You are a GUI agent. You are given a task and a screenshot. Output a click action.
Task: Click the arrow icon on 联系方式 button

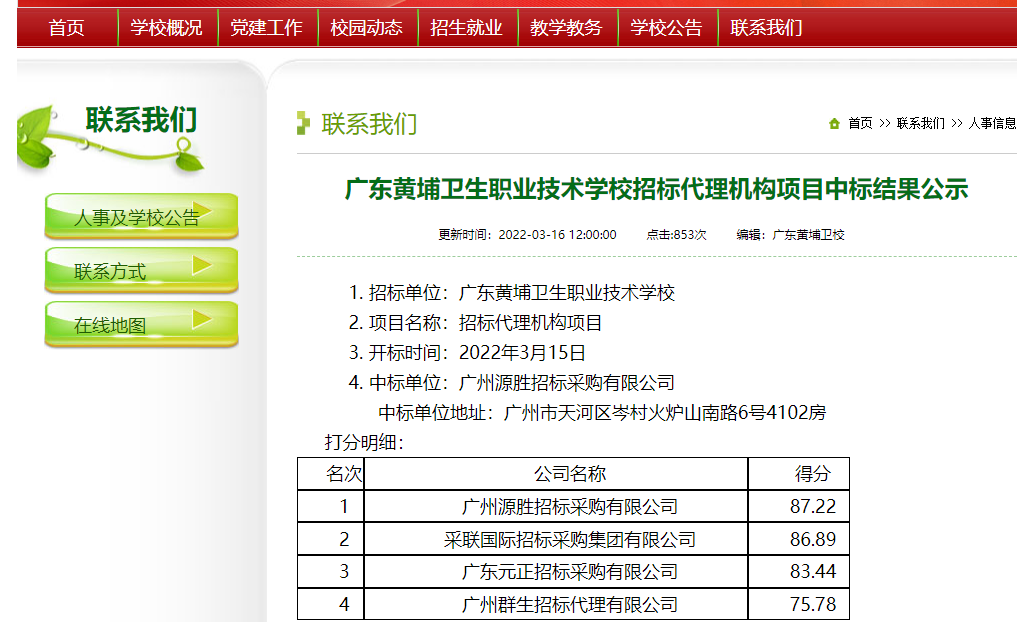pos(201,265)
